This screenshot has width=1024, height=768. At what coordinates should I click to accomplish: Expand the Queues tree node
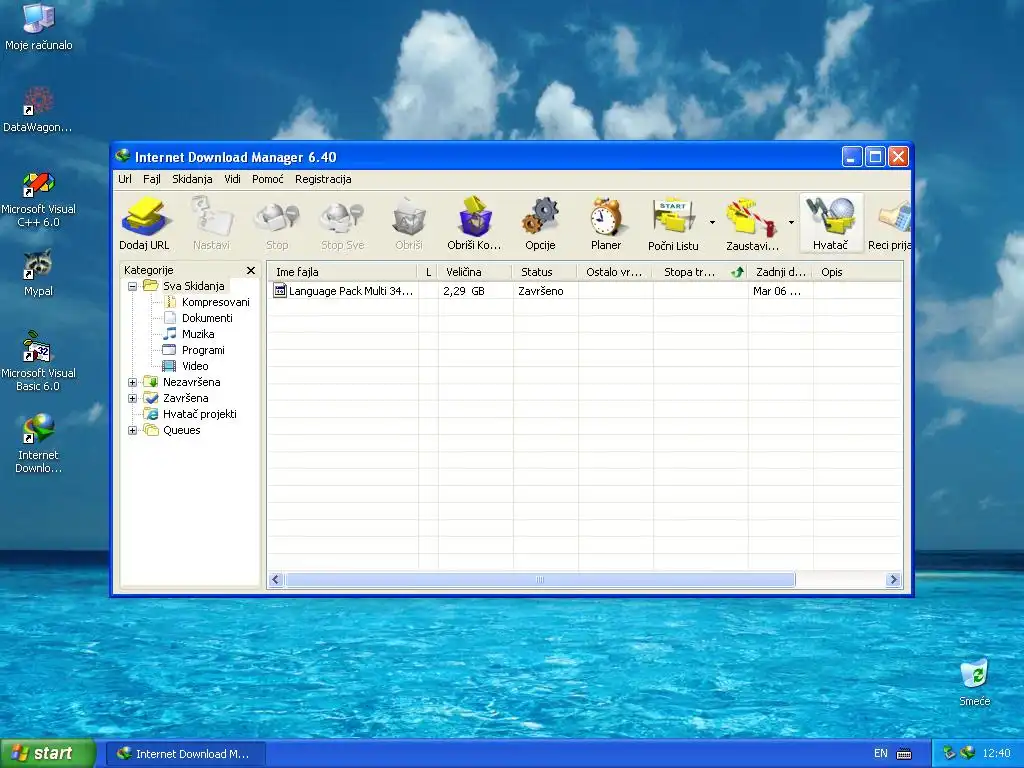click(133, 430)
